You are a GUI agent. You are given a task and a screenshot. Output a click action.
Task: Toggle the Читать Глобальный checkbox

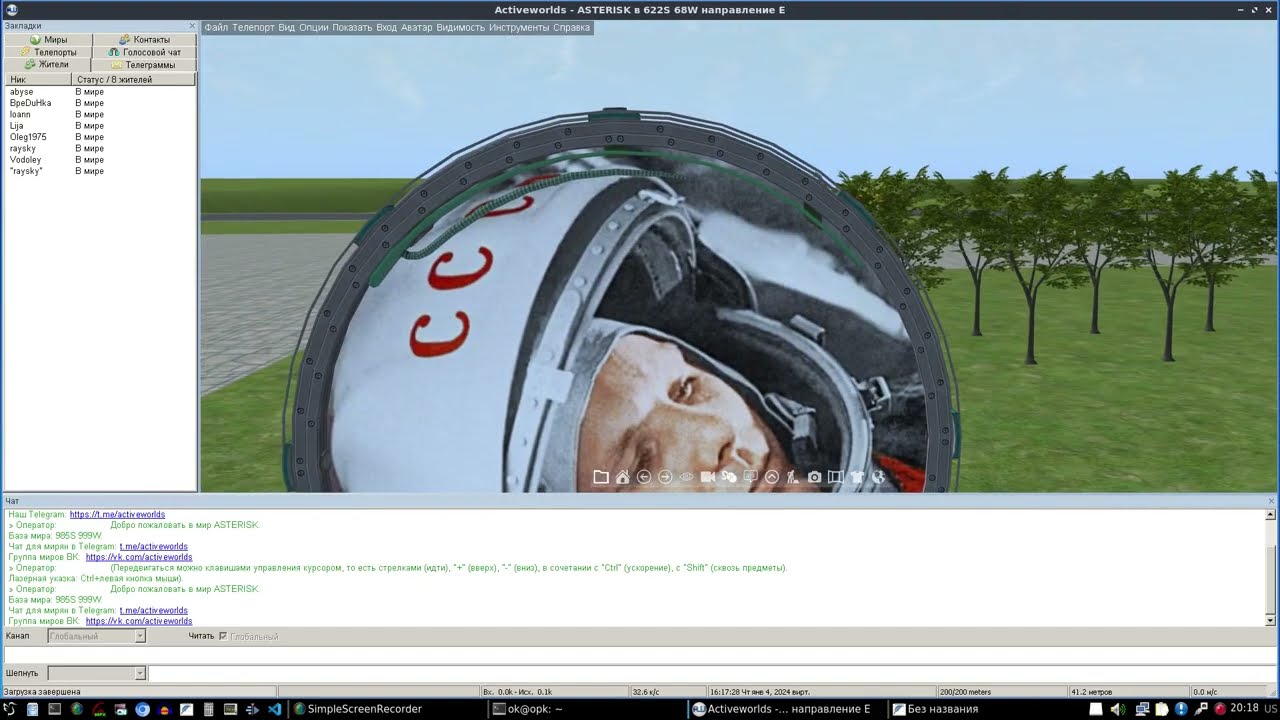[223, 636]
